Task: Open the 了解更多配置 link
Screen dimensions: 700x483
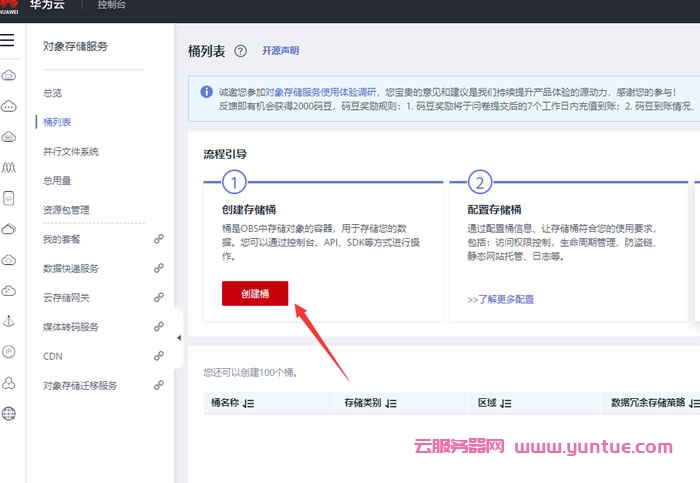Action: pyautogui.click(x=500, y=299)
